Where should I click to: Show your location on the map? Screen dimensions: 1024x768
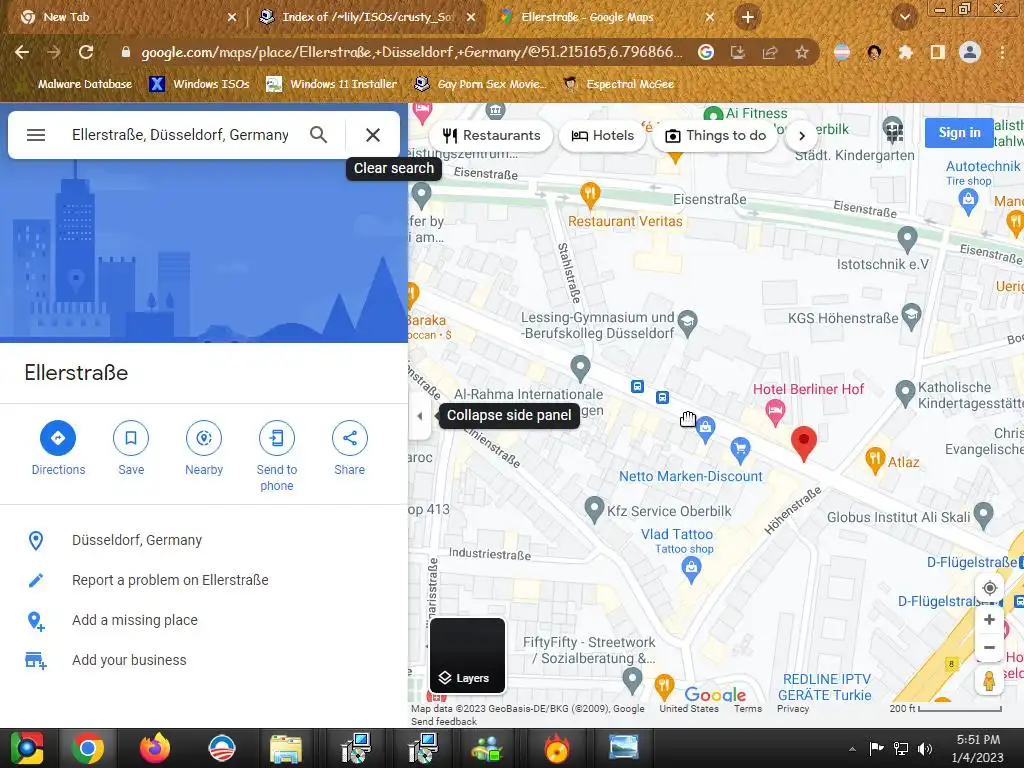click(x=989, y=588)
